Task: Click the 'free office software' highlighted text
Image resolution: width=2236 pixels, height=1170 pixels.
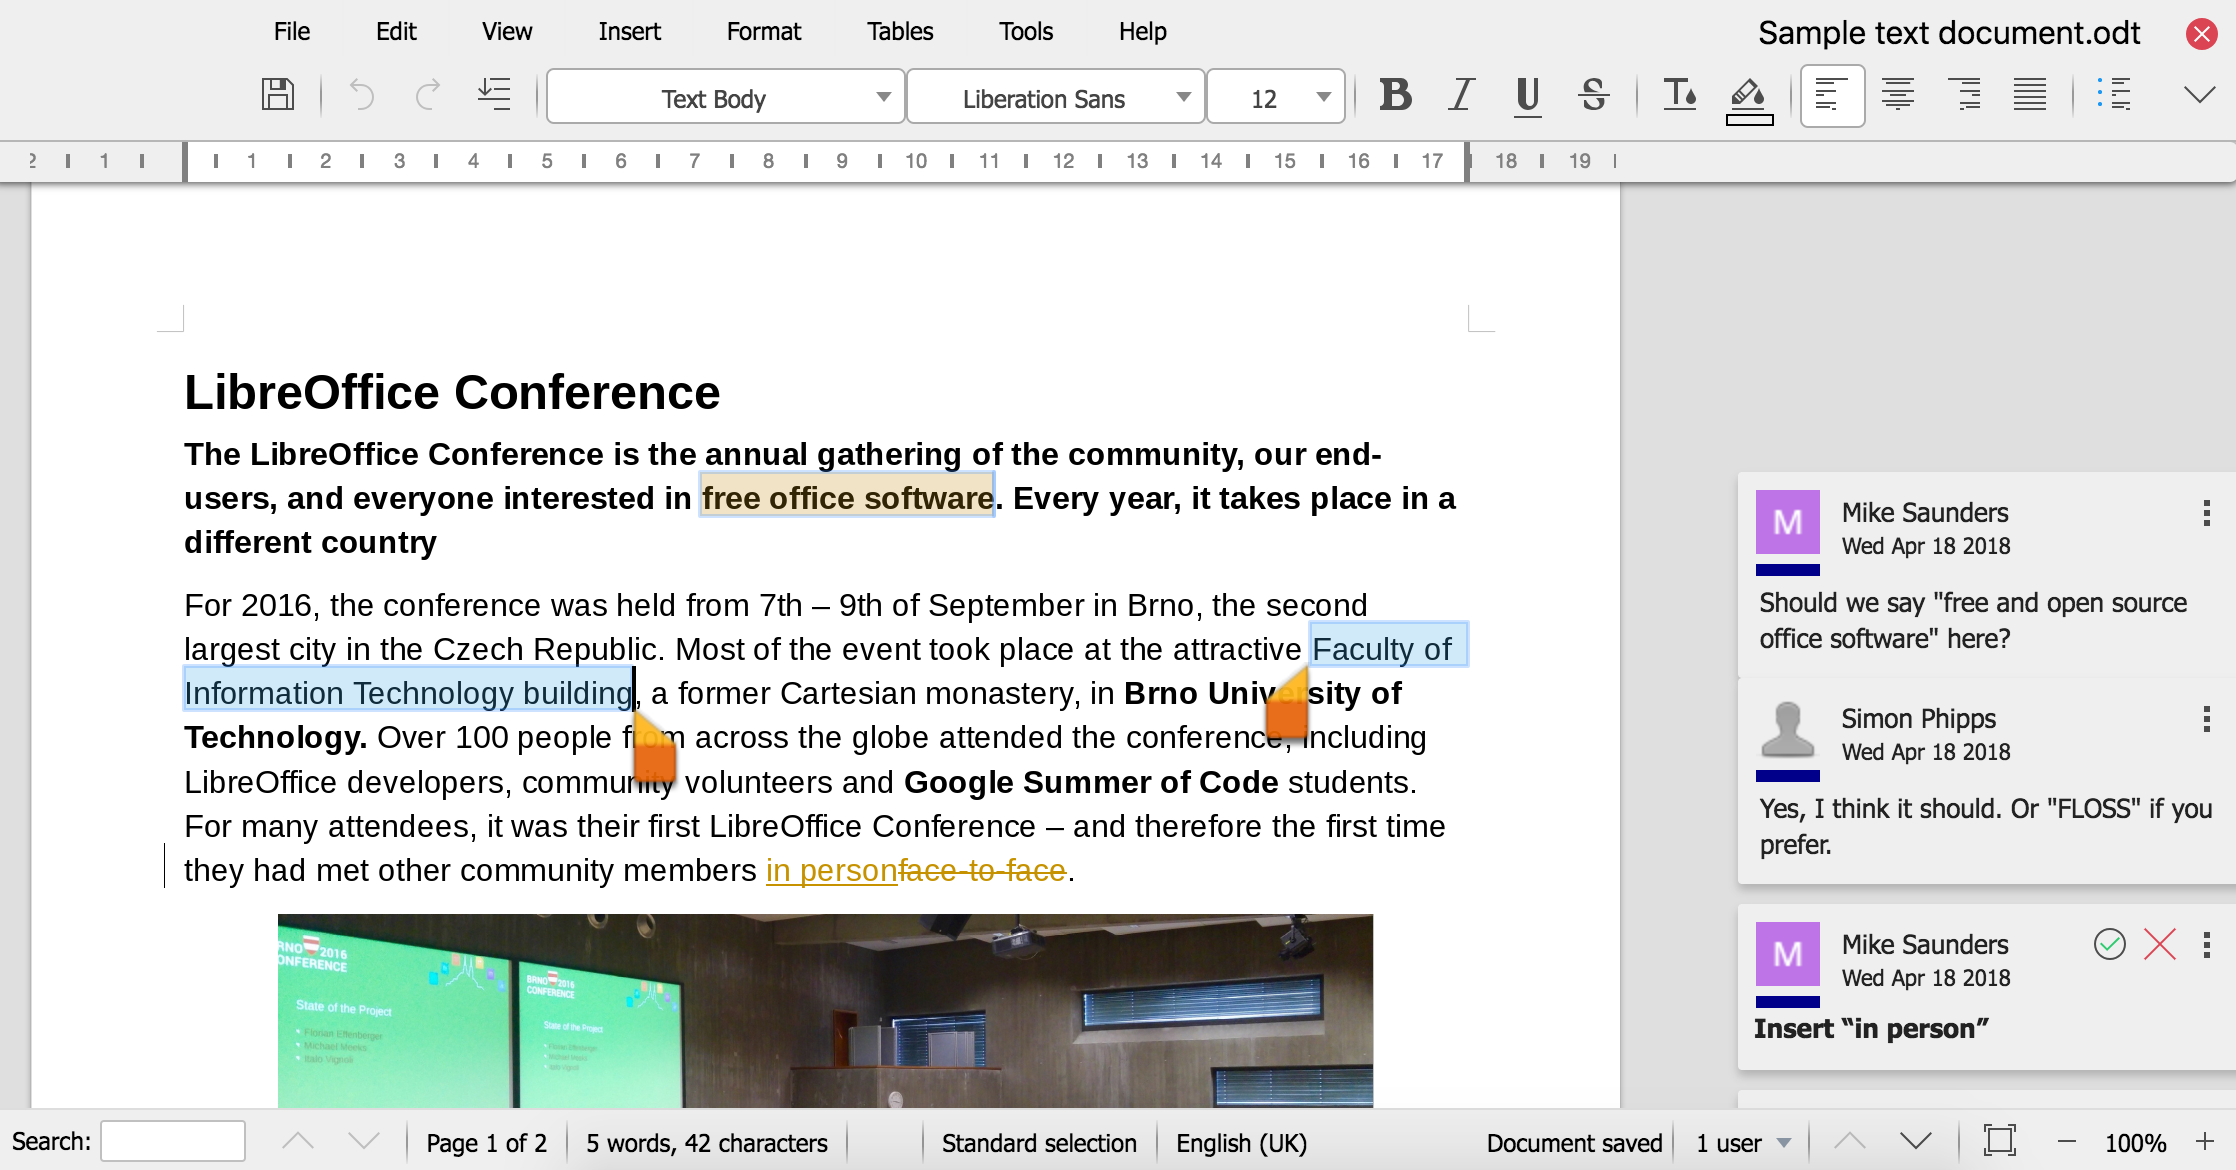Action: pyautogui.click(x=847, y=497)
